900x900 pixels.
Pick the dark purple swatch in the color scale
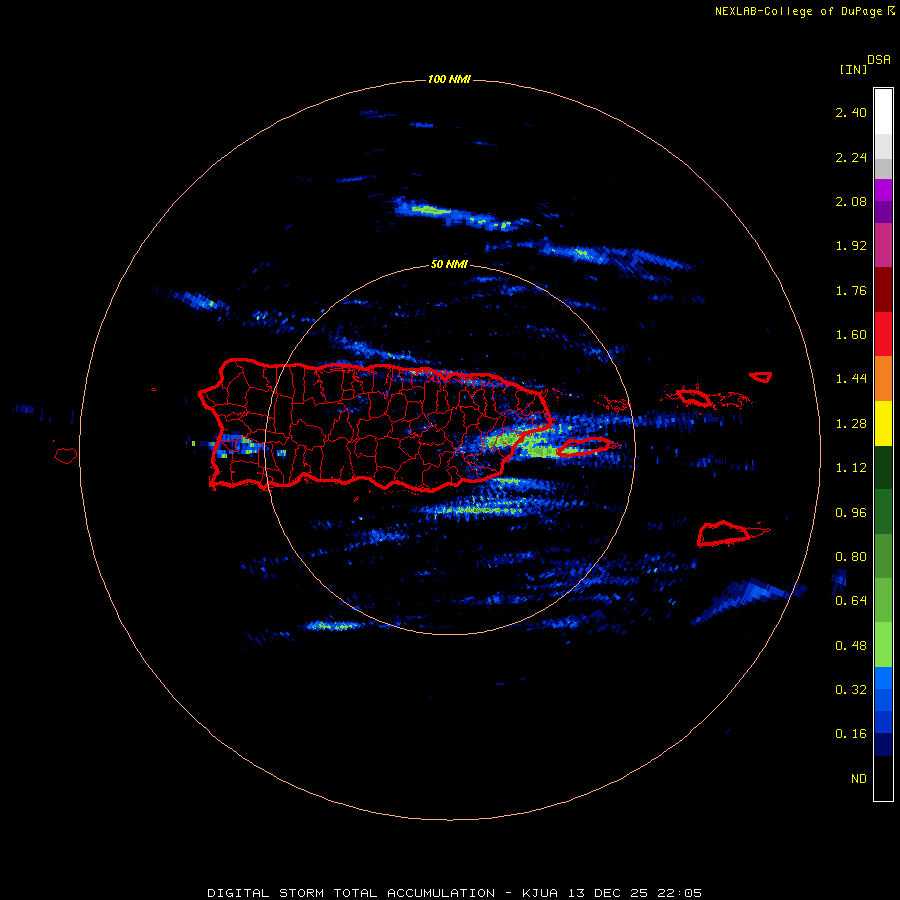[883, 212]
